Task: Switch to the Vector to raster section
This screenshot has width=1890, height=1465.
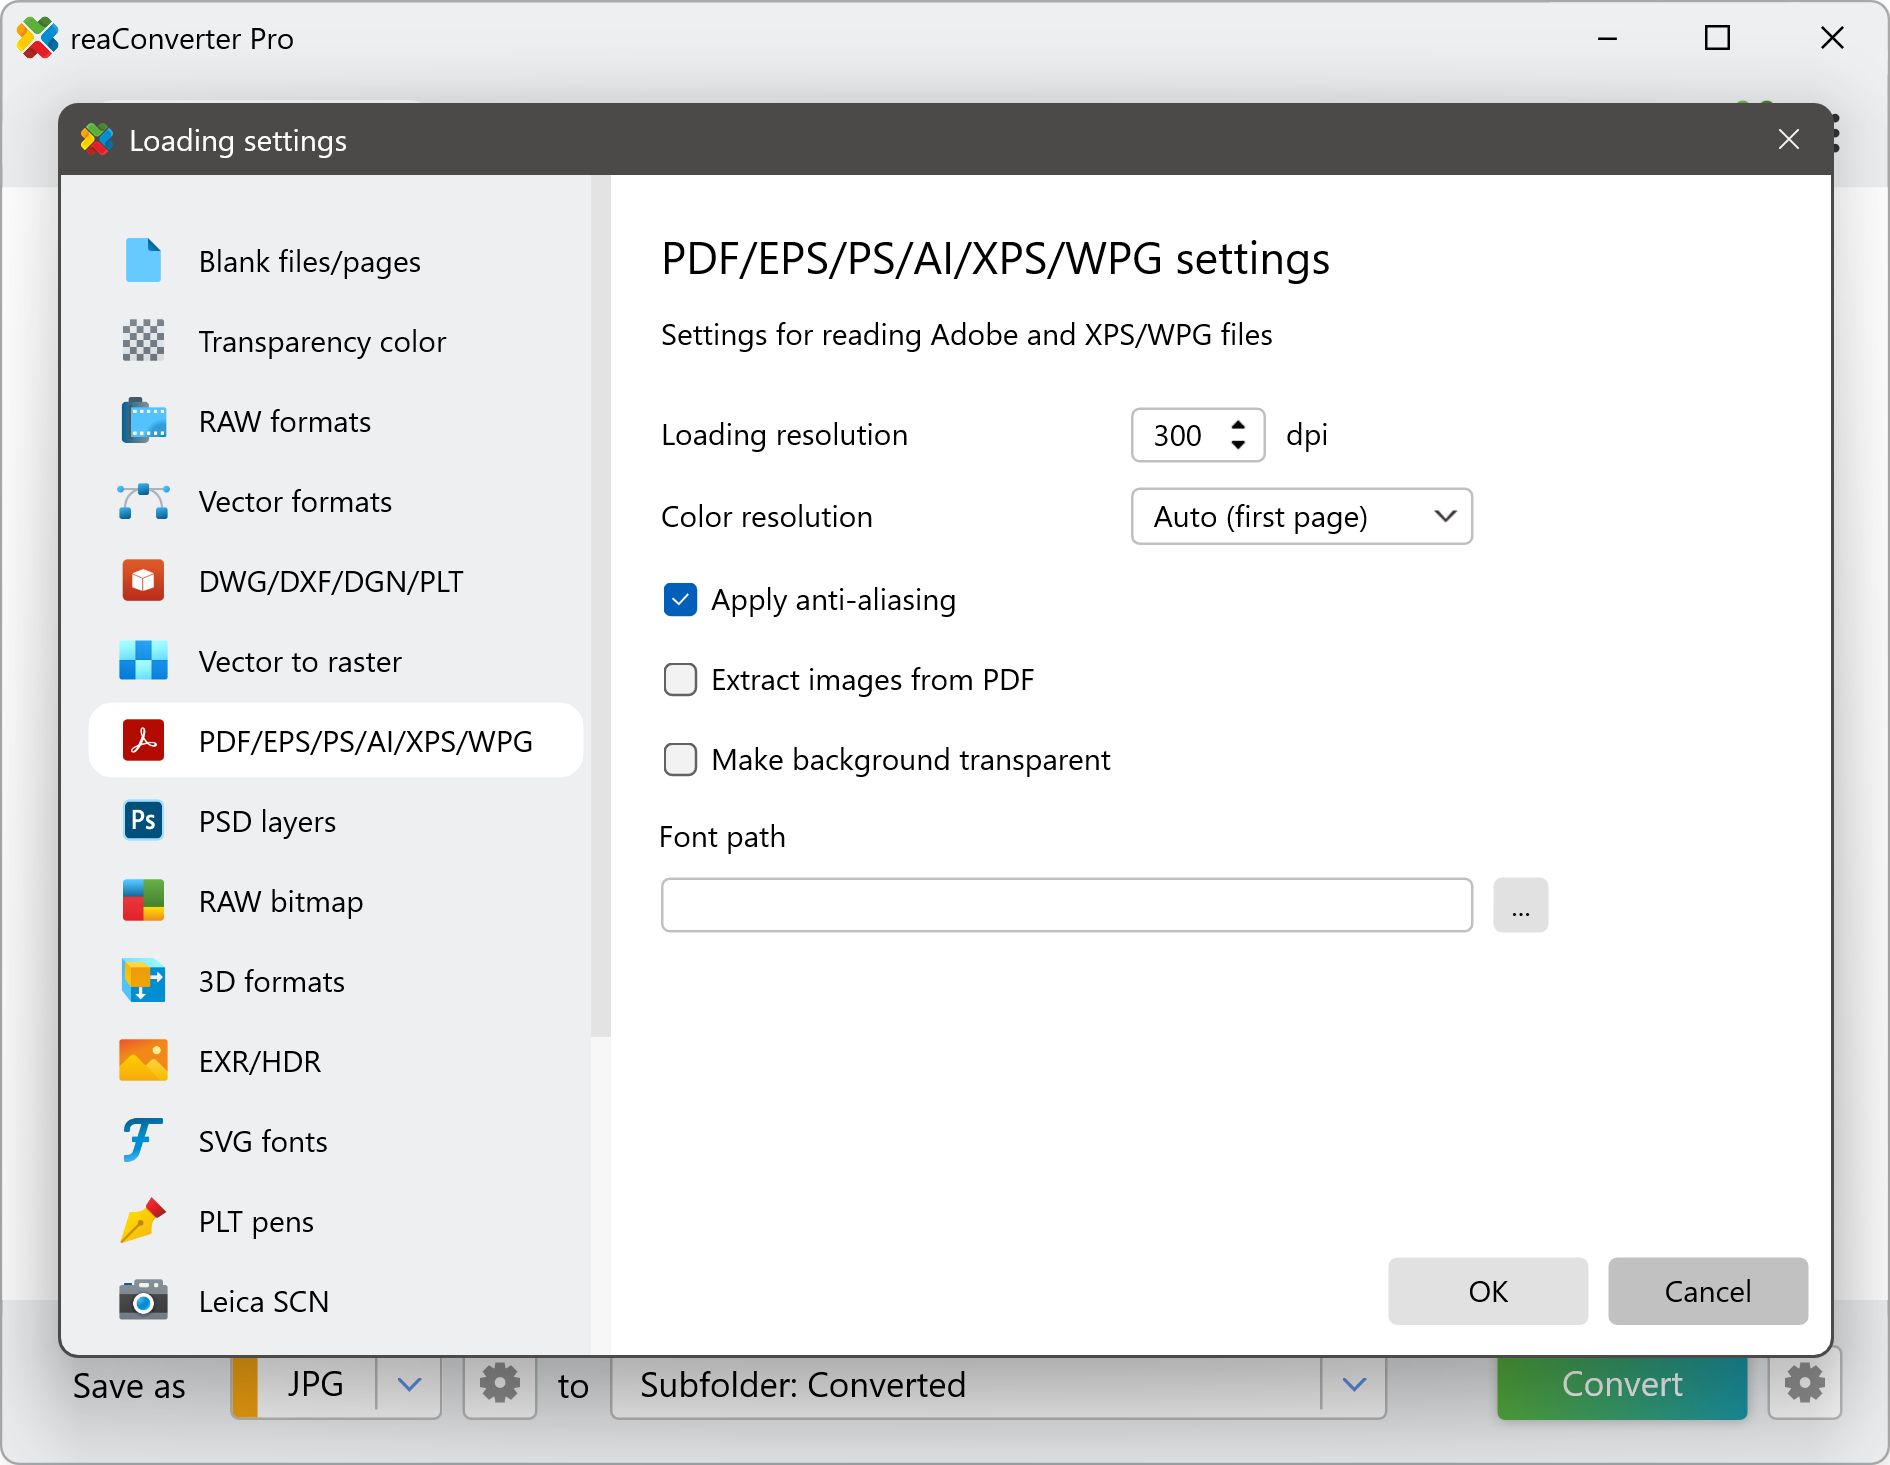Action: point(300,661)
